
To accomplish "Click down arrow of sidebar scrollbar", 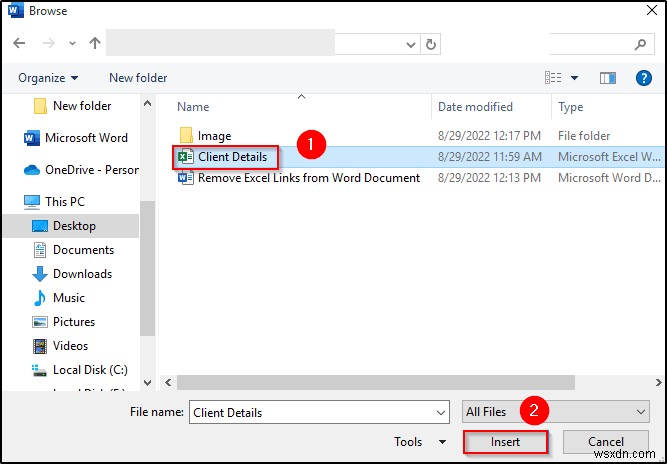I will click(147, 382).
